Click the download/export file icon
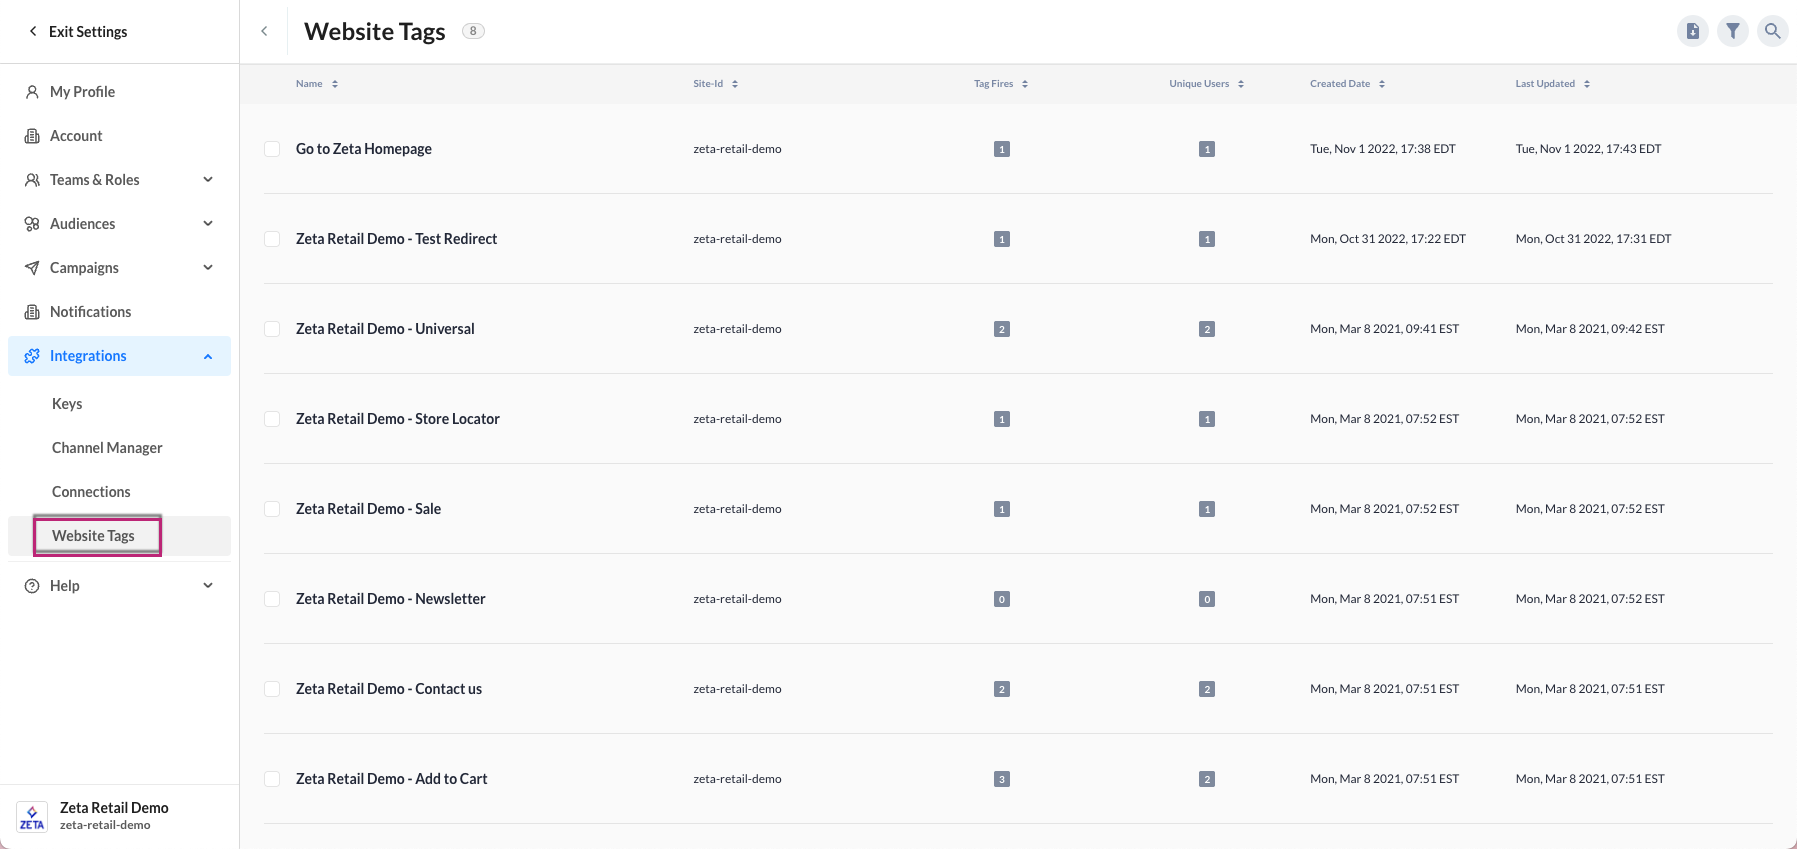The image size is (1797, 849). tap(1692, 31)
